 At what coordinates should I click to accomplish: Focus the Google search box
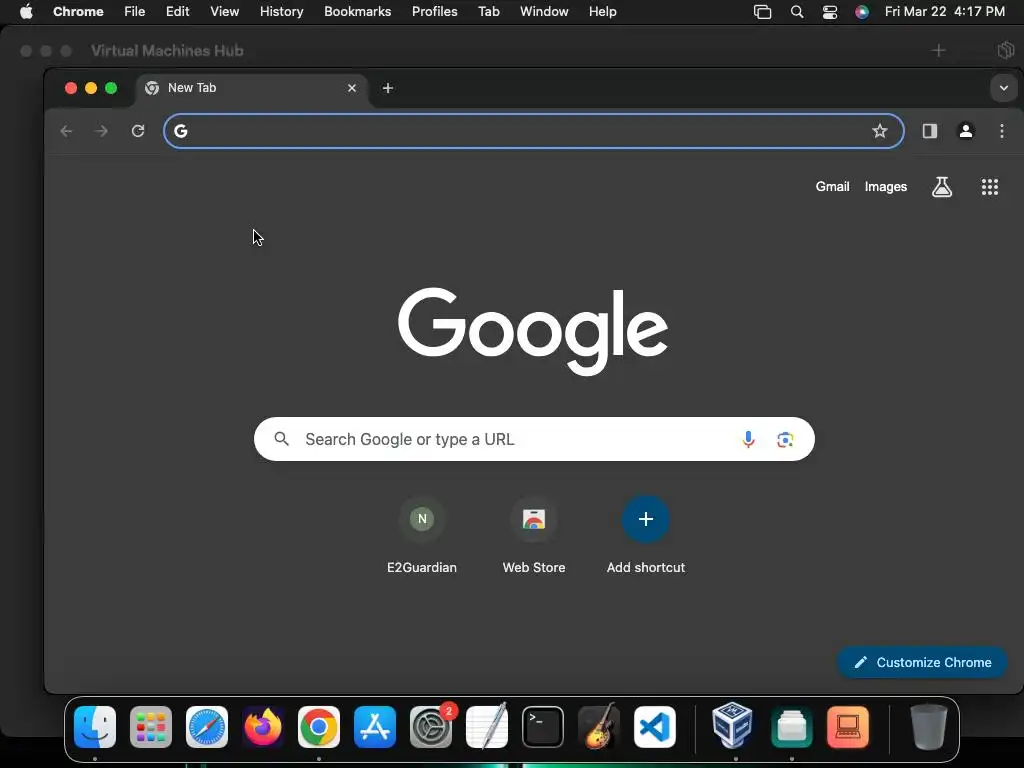pos(534,439)
